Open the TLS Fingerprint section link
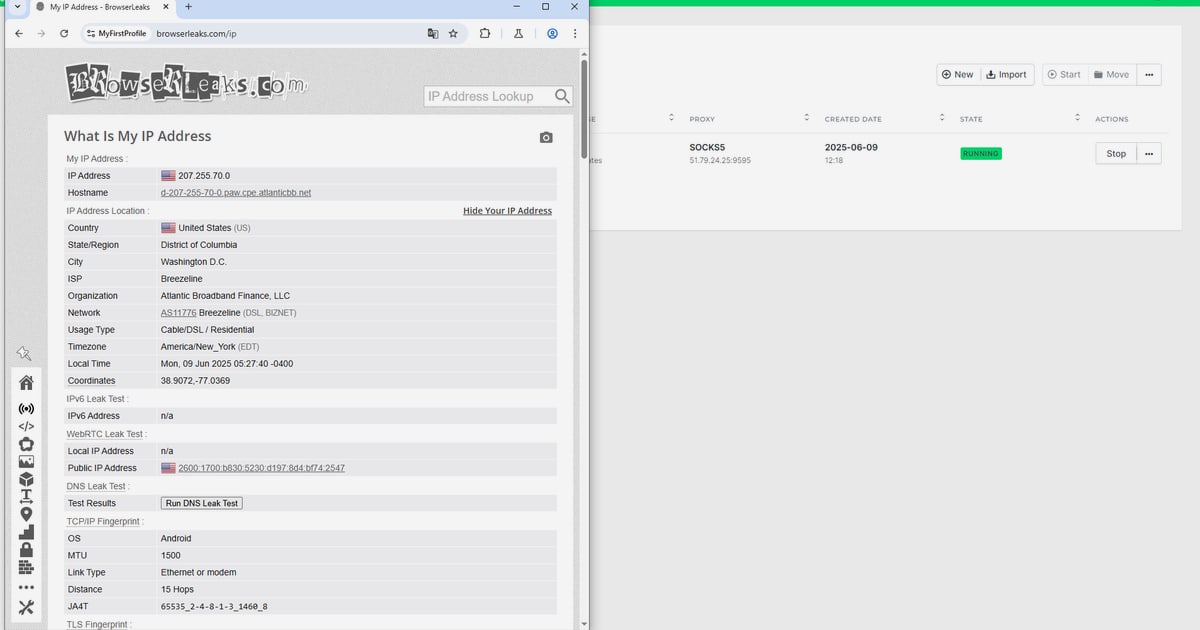Viewport: 1200px width, 630px height. (98, 624)
